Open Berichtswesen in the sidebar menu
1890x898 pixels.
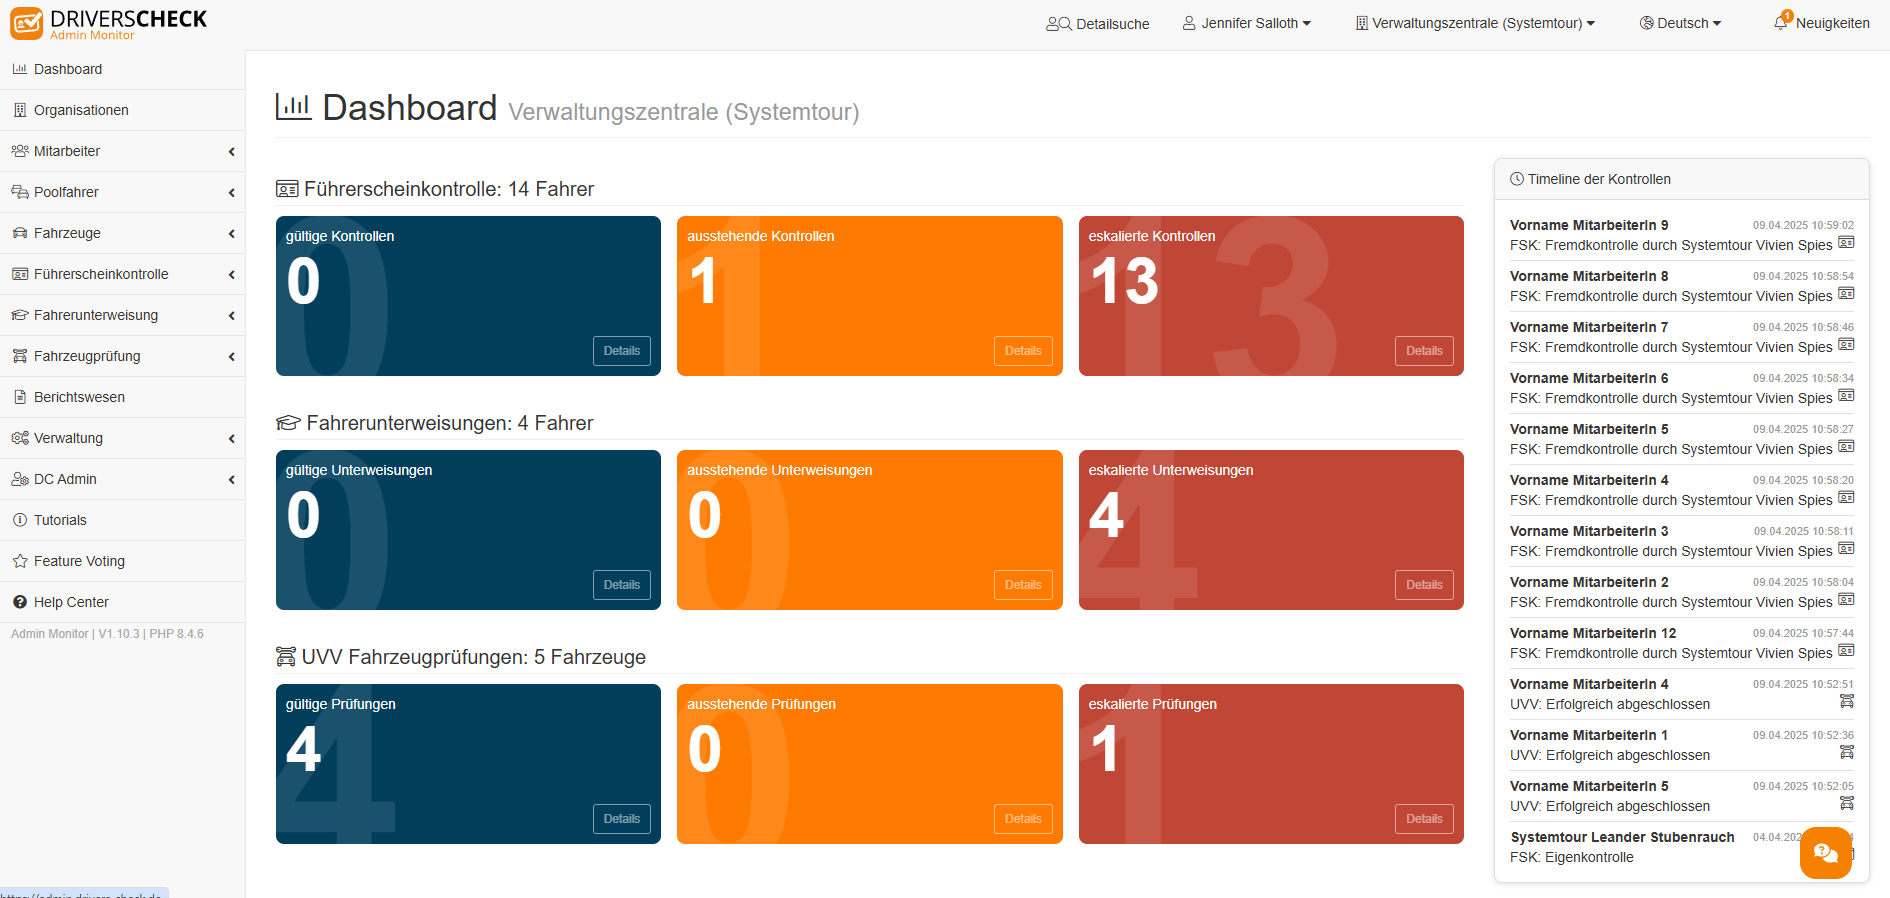(x=122, y=397)
